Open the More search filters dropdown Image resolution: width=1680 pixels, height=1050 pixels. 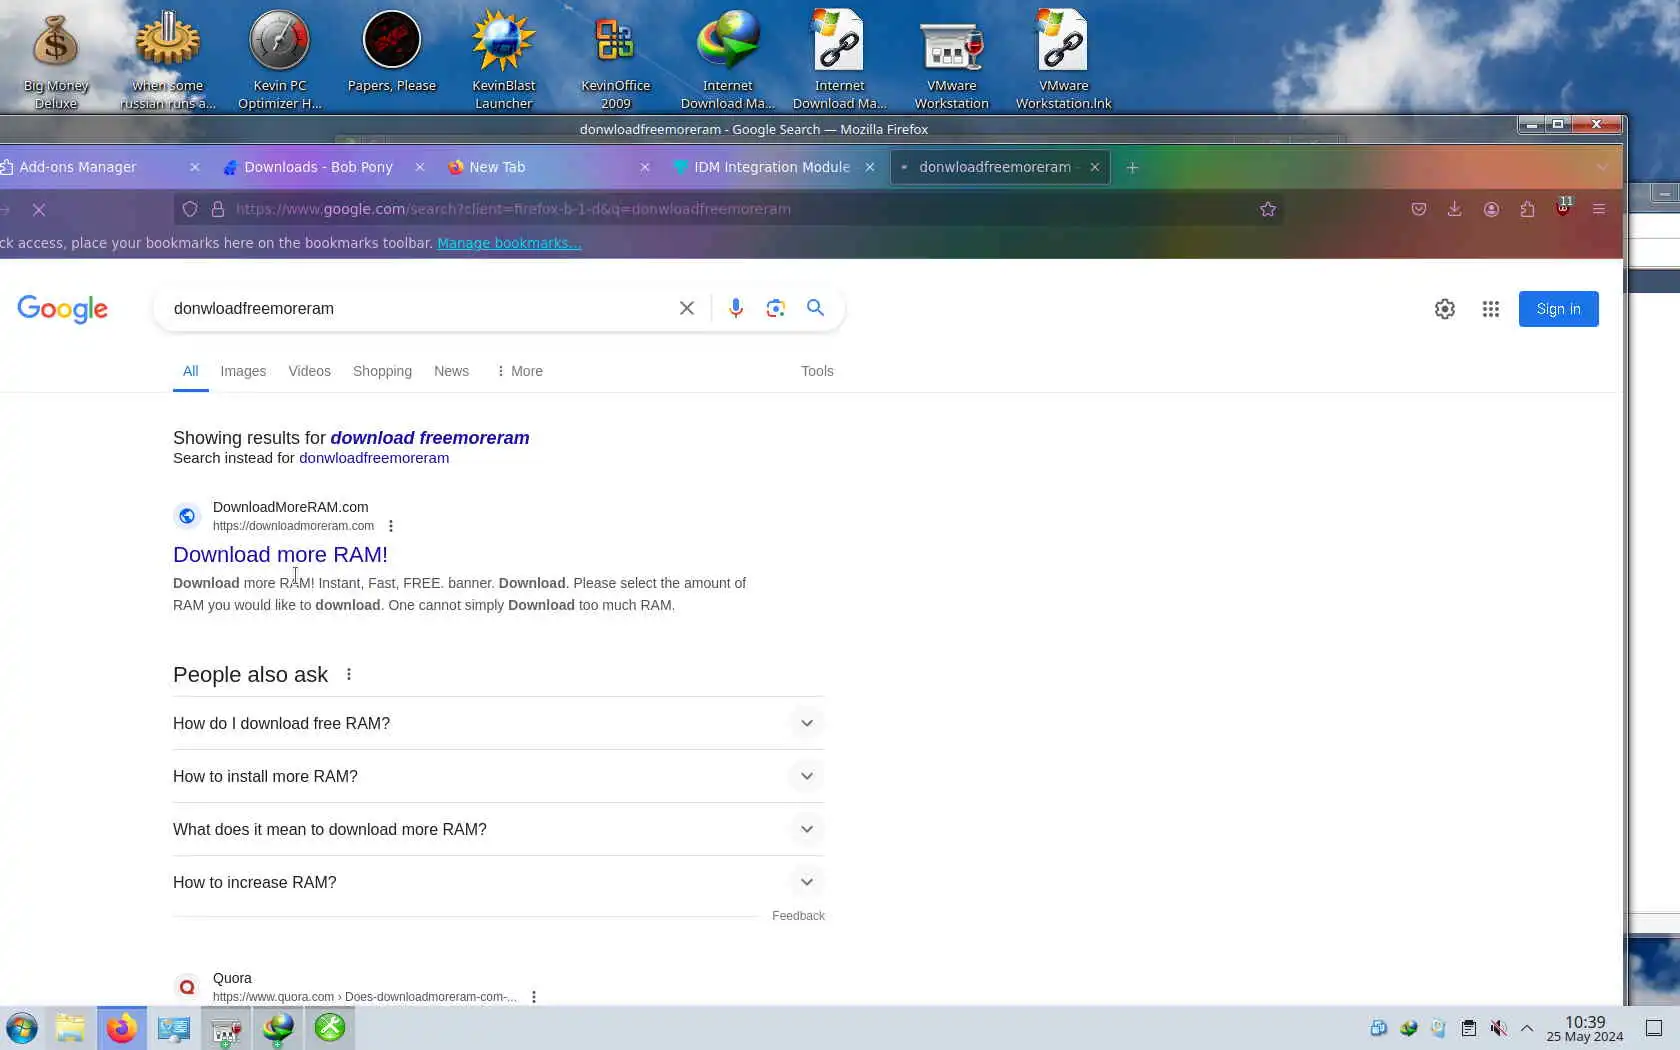pos(519,371)
